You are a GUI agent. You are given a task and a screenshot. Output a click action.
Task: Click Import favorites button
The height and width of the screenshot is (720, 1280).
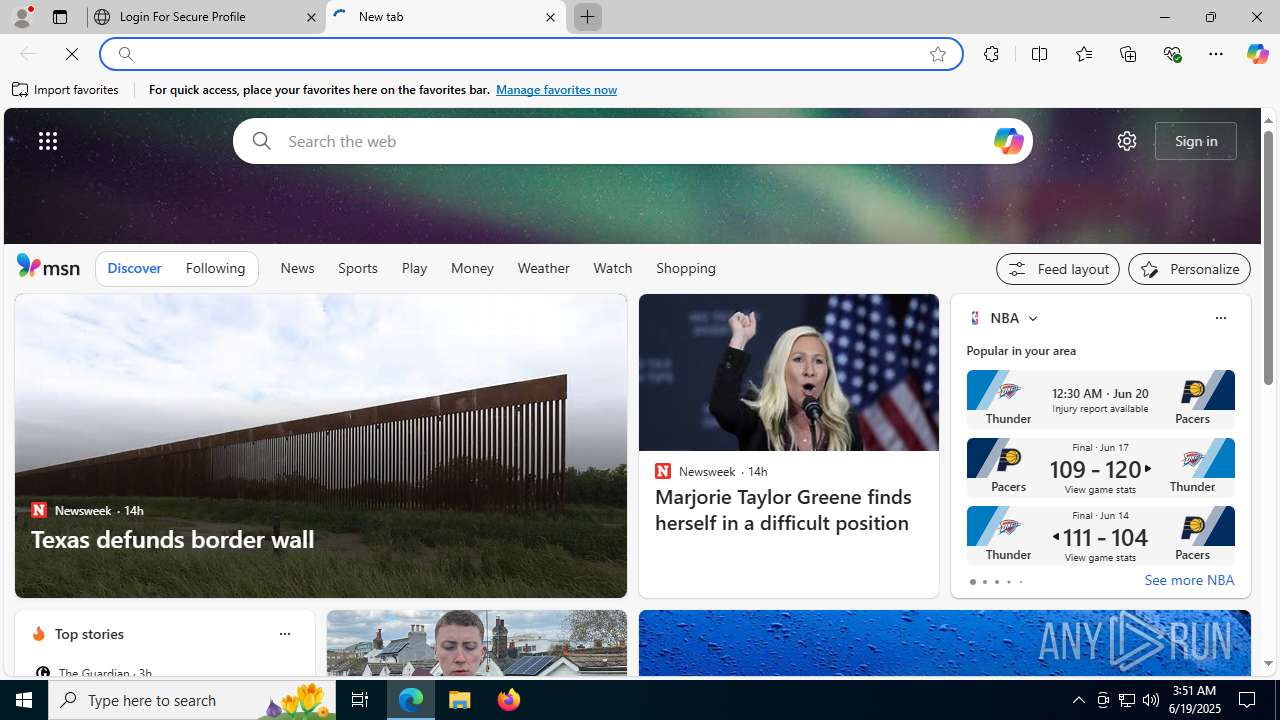[x=66, y=90]
